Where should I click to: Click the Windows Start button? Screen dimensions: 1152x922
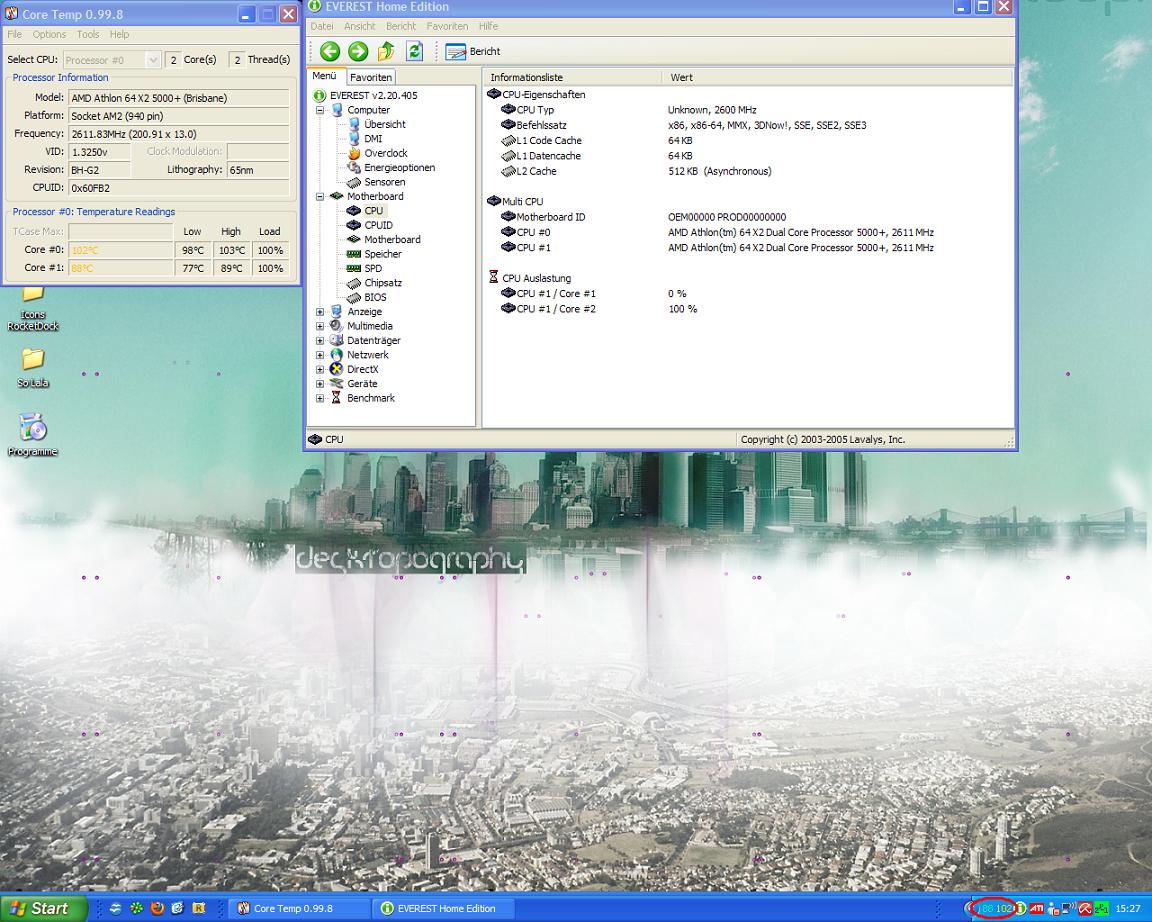(43, 909)
